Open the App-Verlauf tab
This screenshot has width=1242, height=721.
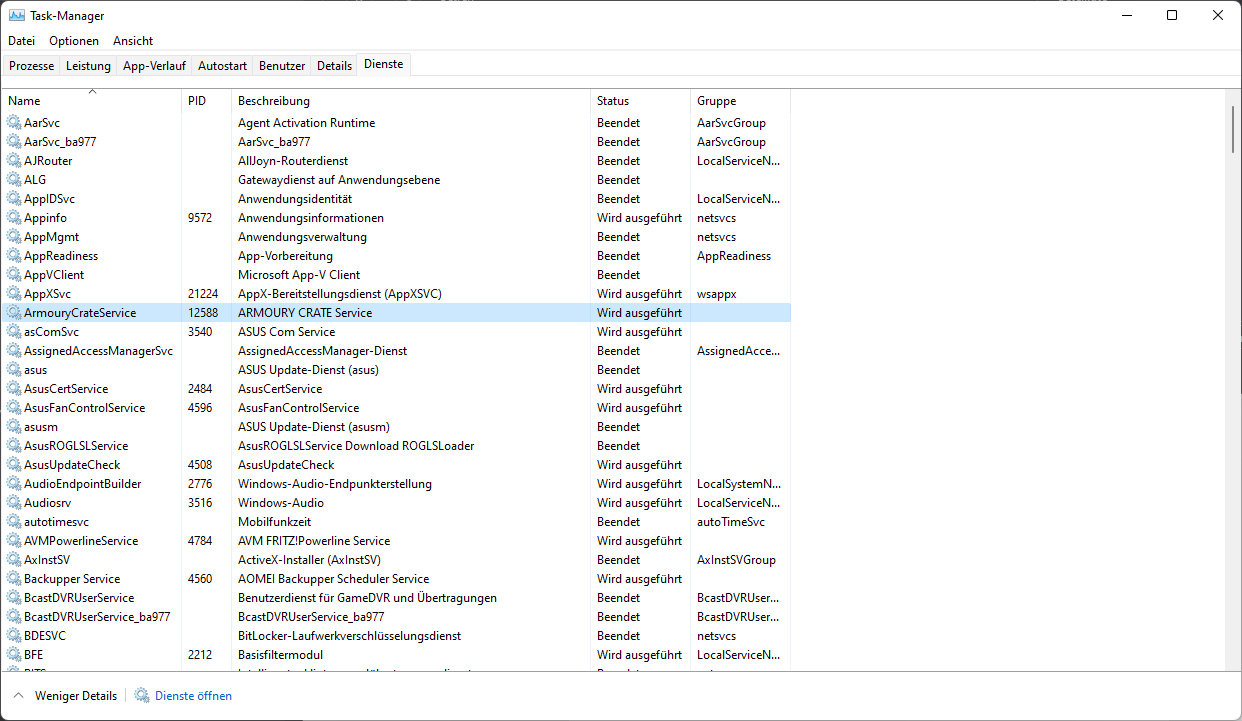(154, 65)
